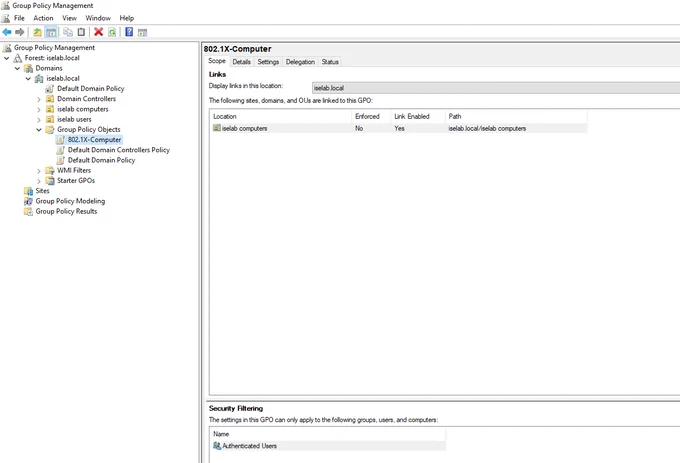Select Default Domain Controllers Policy in tree
The height and width of the screenshot is (463, 680).
point(118,150)
